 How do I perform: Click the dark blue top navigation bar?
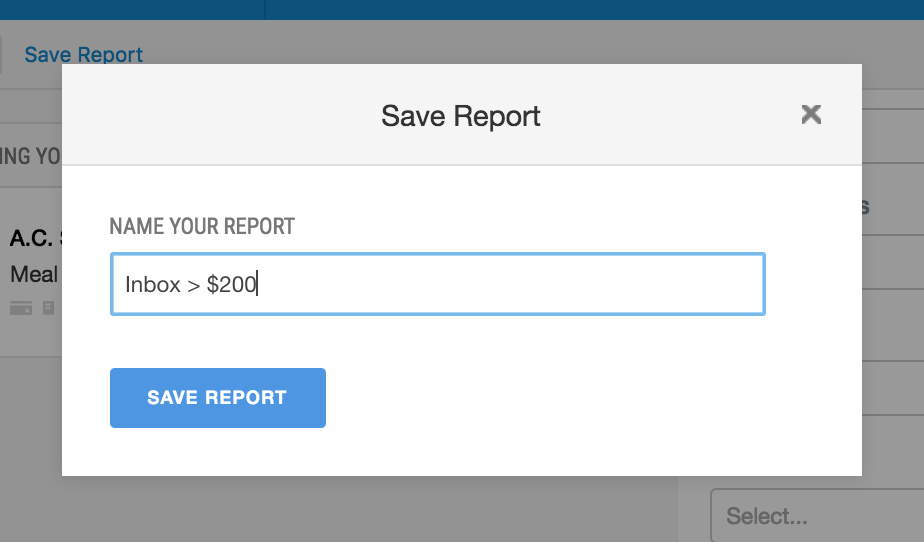click(595, 9)
